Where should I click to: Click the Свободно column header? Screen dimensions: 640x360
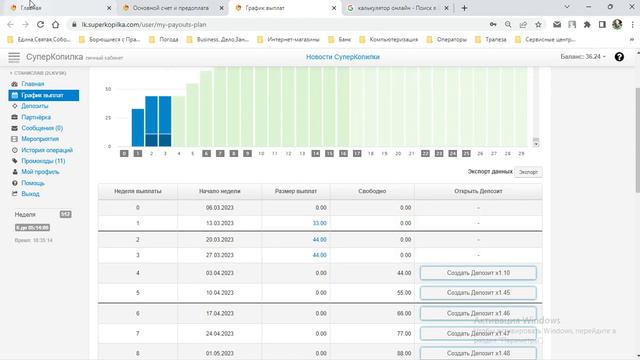372,191
